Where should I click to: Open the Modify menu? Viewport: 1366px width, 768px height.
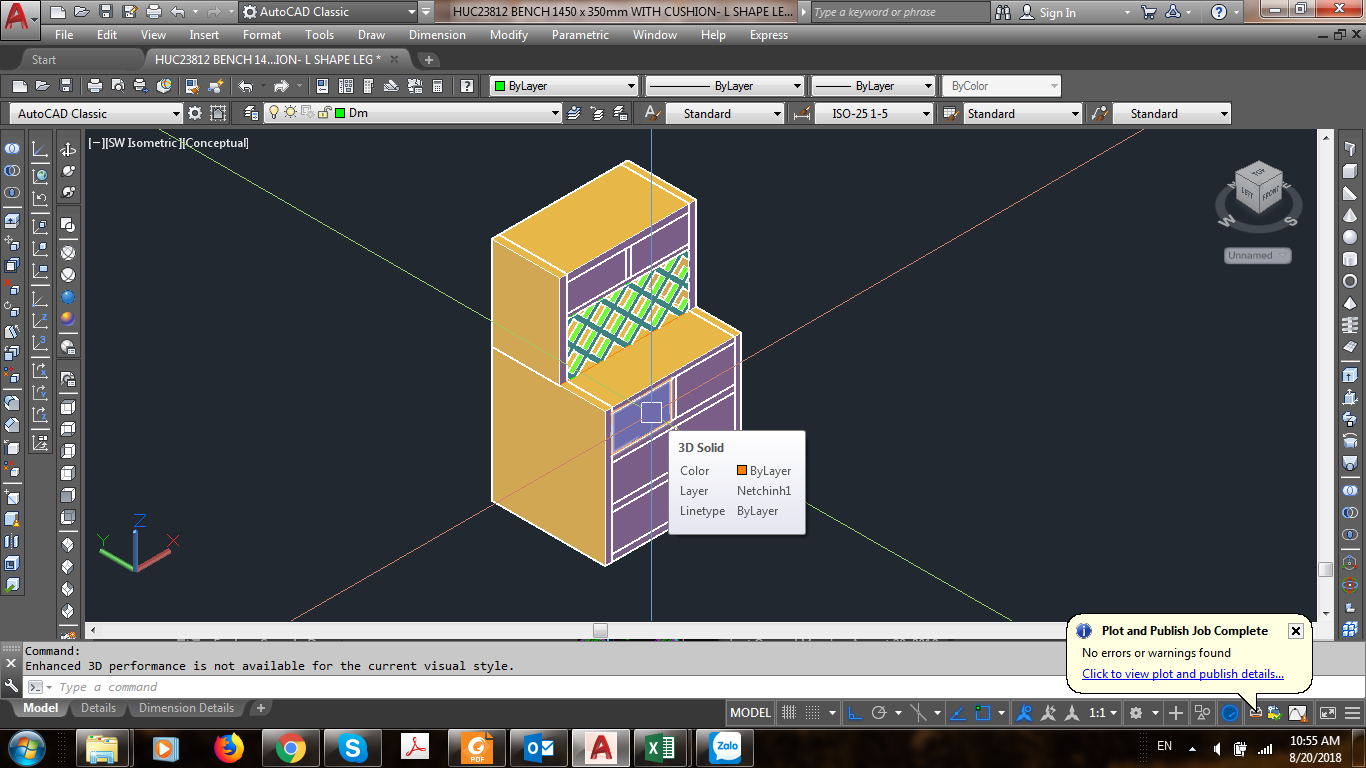509,35
